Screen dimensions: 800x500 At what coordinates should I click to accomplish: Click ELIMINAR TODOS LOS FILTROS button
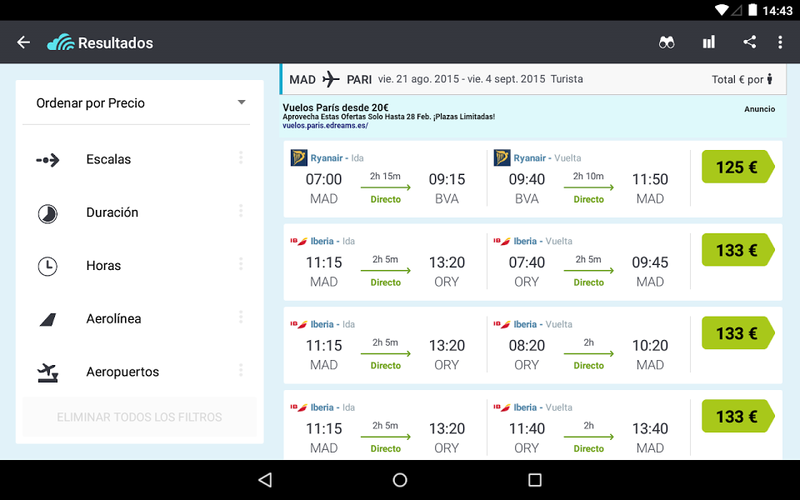139,417
